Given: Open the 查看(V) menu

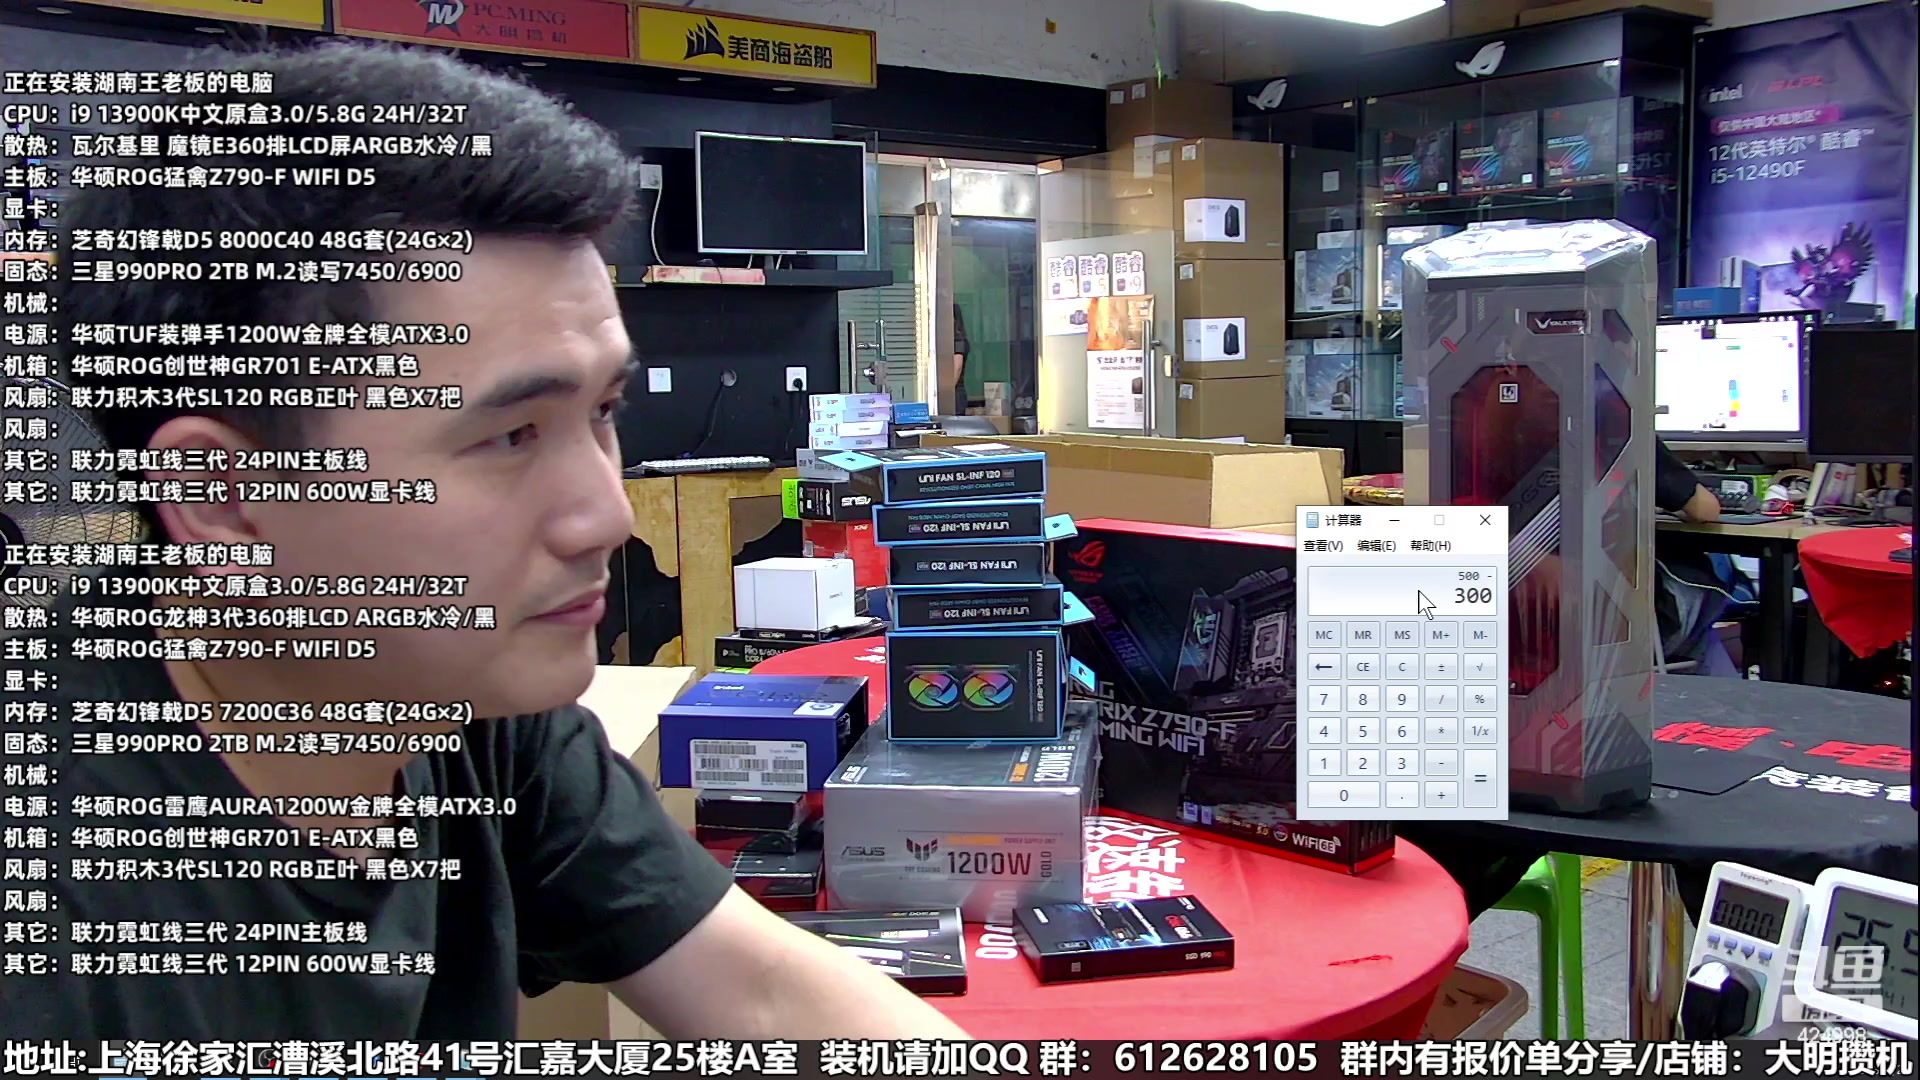Looking at the screenshot, I should 1323,546.
